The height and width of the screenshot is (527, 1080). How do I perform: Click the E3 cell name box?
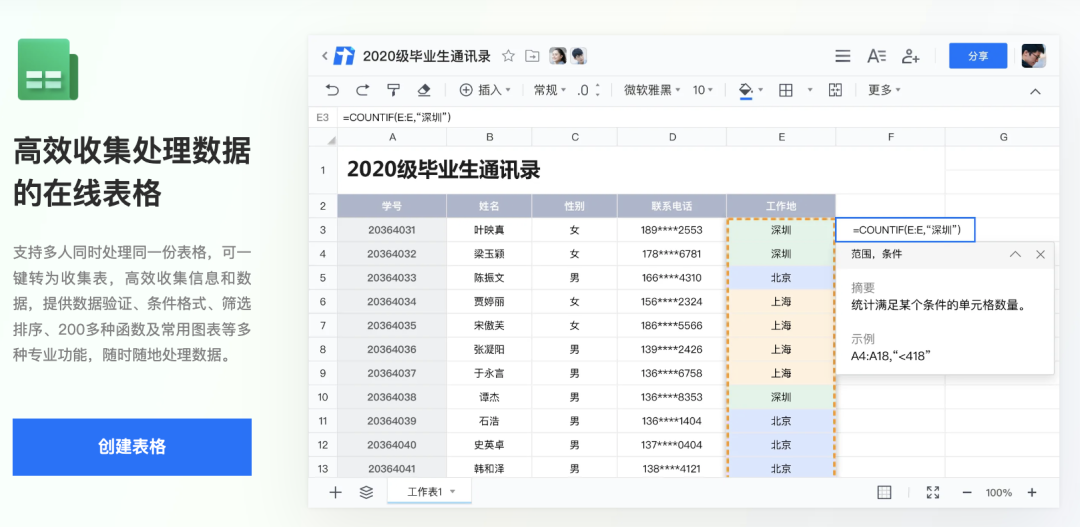322,118
